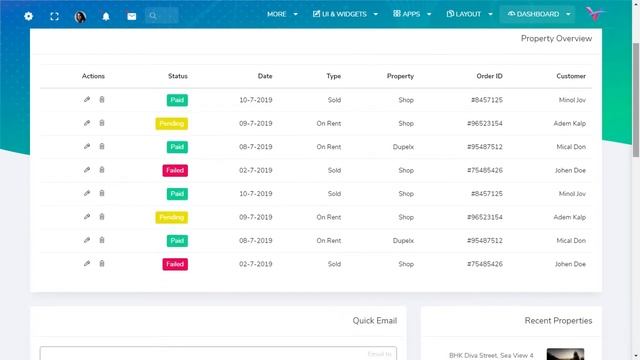Delete last Johen Doe failed order
Viewport: 640px width, 360px height.
click(x=102, y=264)
